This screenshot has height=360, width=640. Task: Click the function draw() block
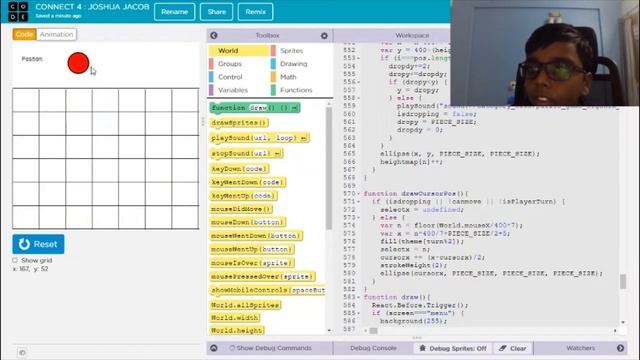tap(255, 108)
